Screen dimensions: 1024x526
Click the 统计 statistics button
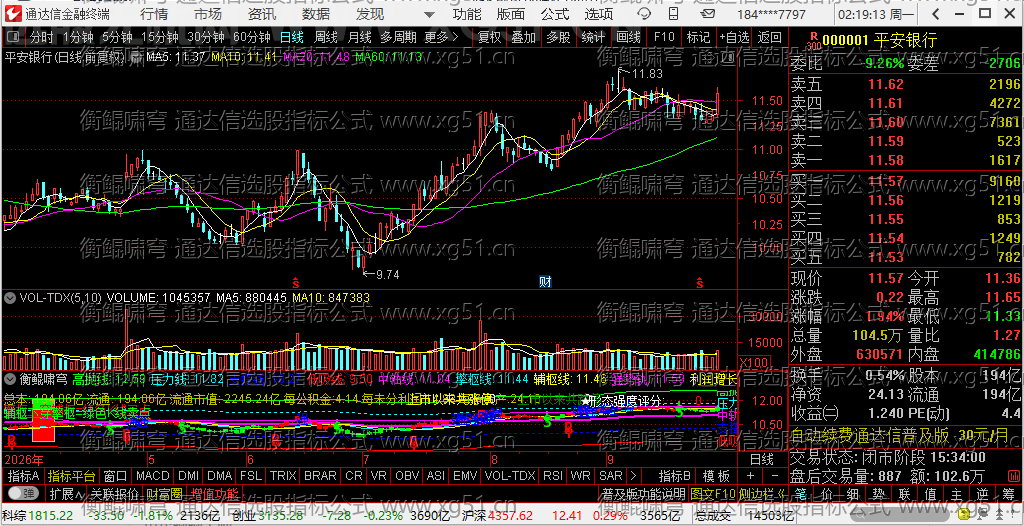pyautogui.click(x=594, y=37)
